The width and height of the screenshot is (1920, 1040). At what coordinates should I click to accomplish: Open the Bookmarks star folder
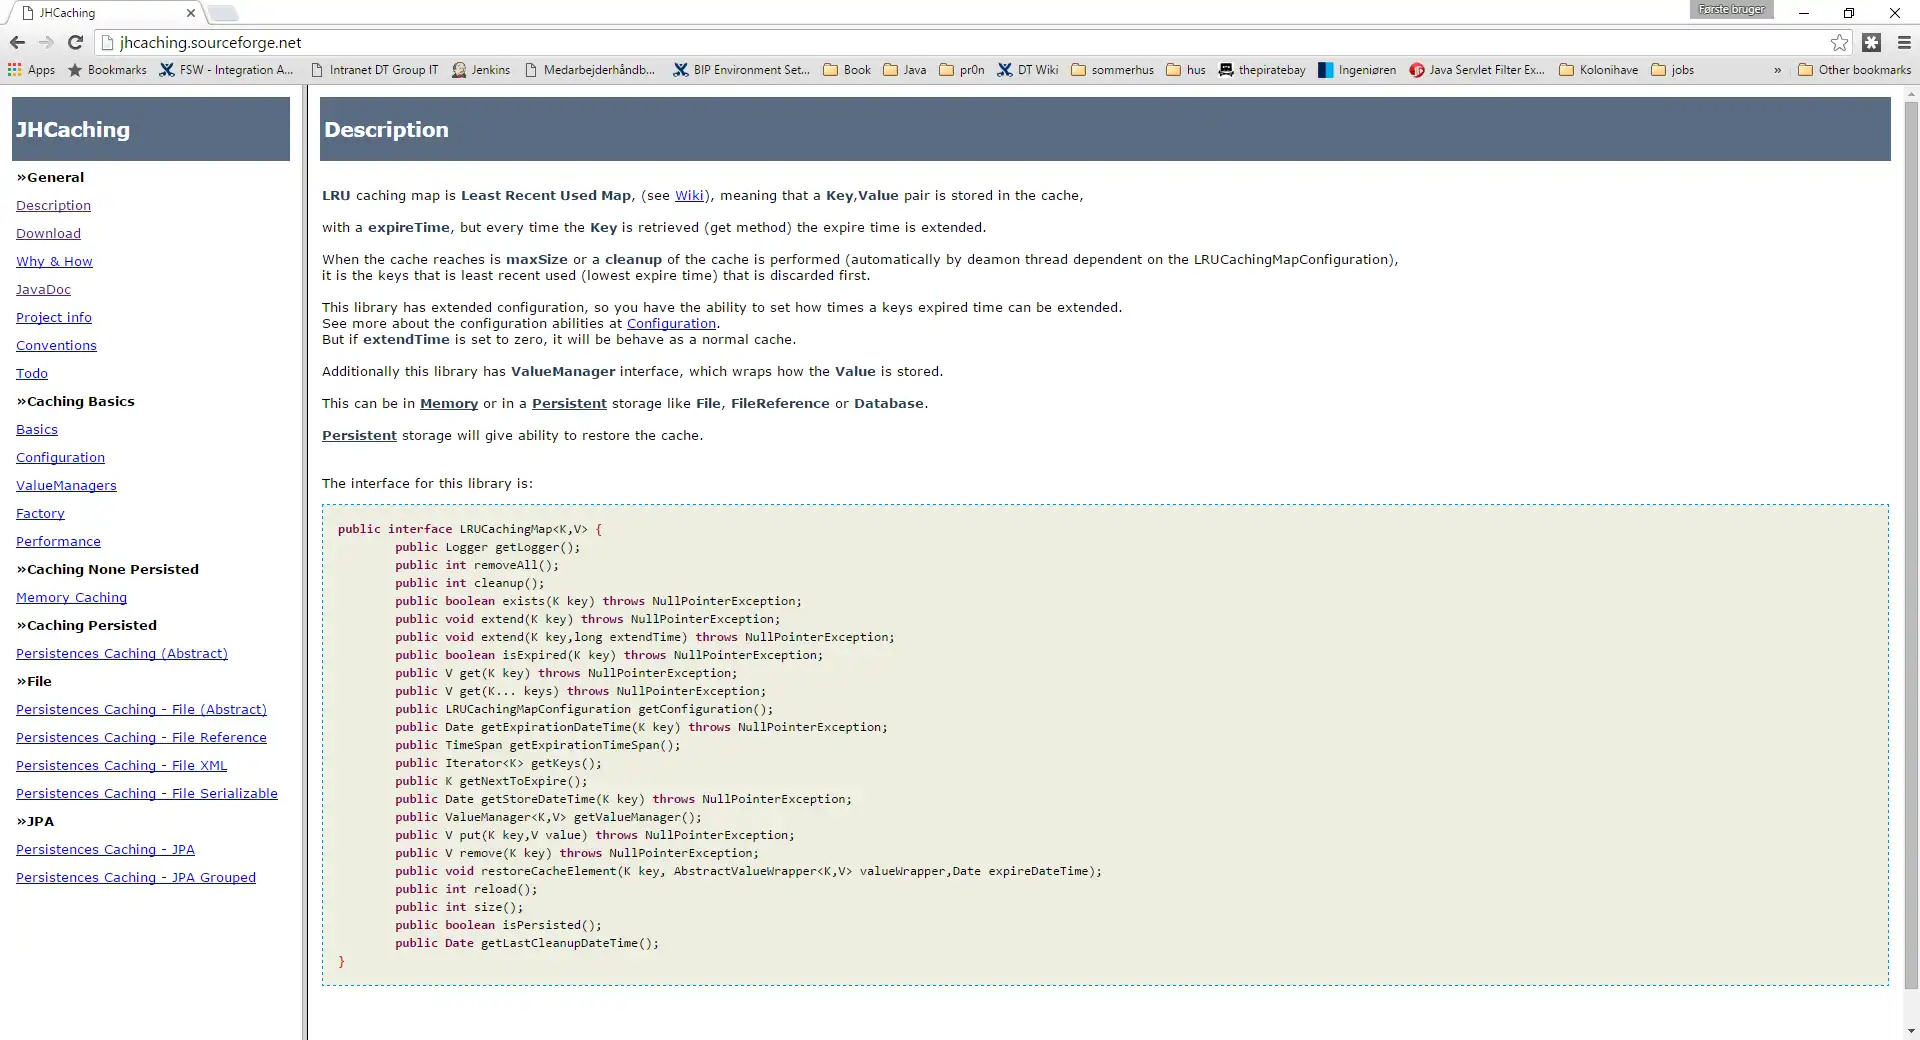pos(107,70)
